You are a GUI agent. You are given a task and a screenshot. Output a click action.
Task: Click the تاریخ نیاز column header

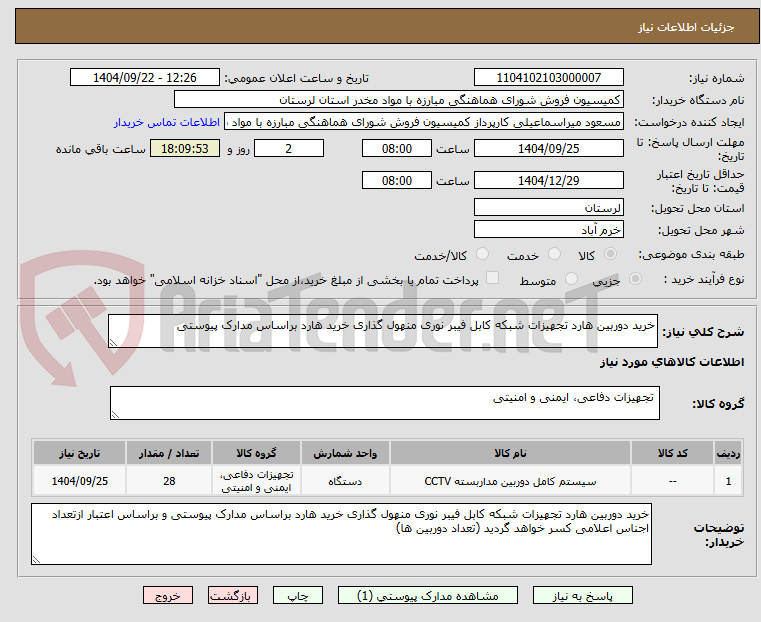coord(80,453)
